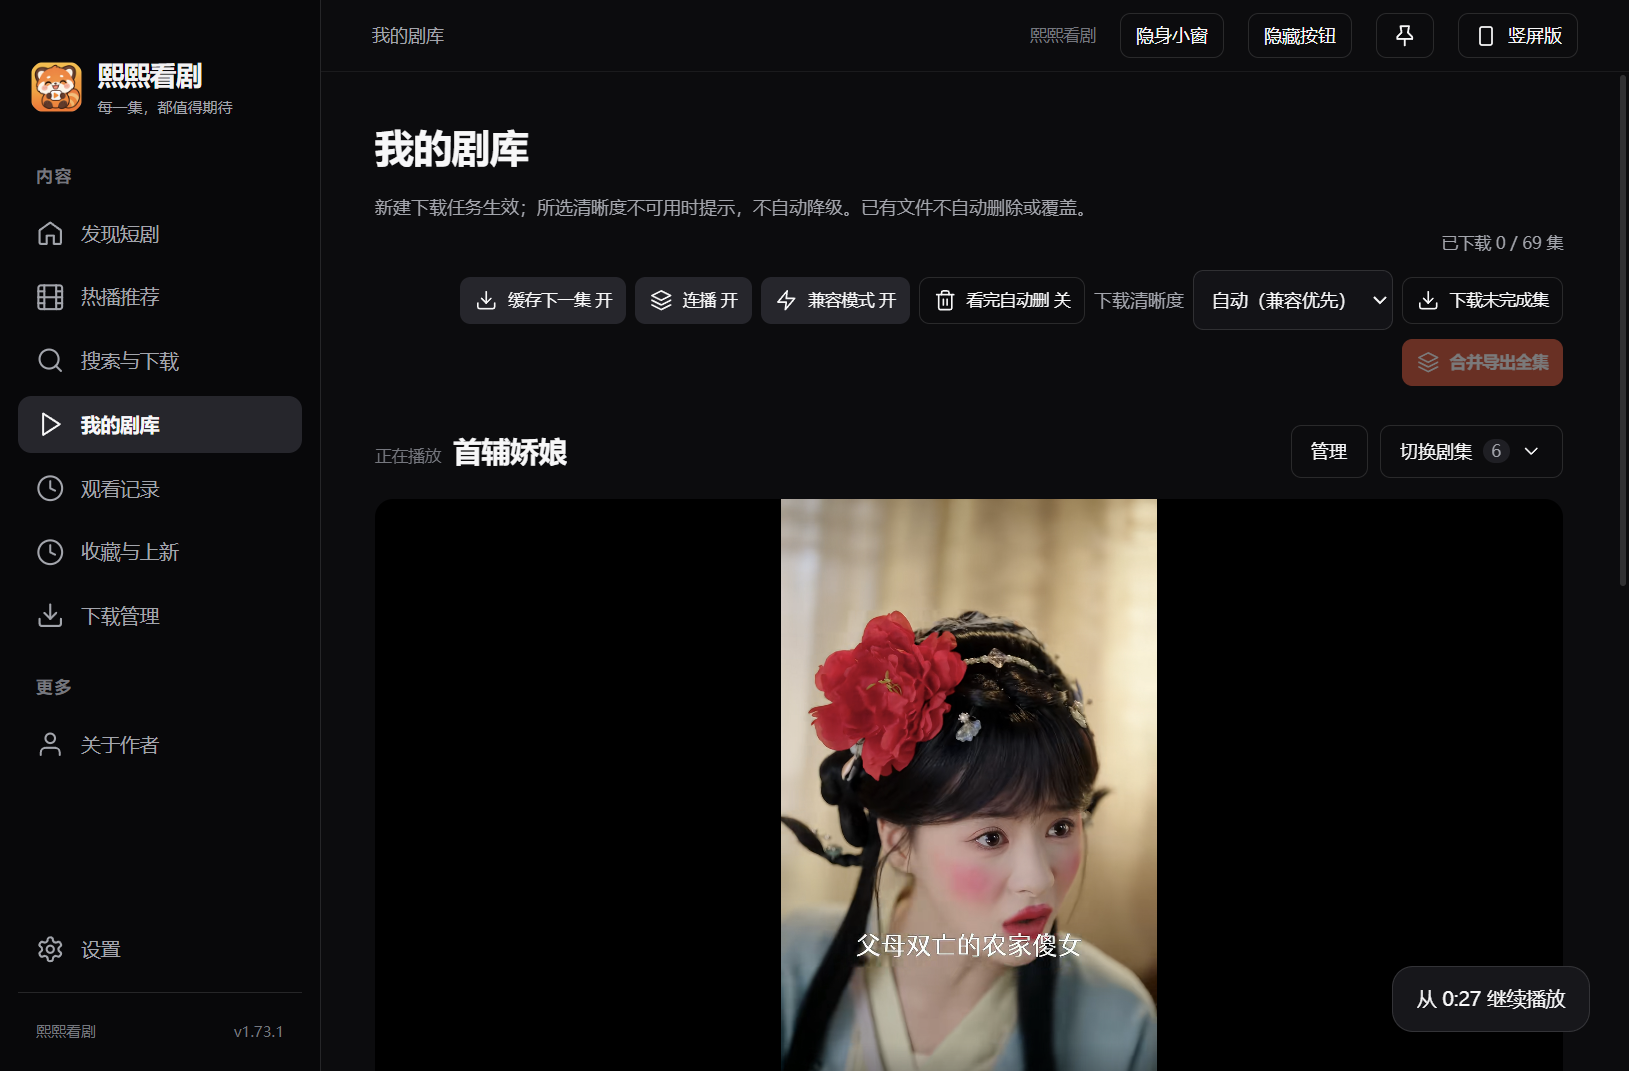Toggle 连播 autoplay setting
The height and width of the screenshot is (1071, 1629).
click(x=693, y=301)
